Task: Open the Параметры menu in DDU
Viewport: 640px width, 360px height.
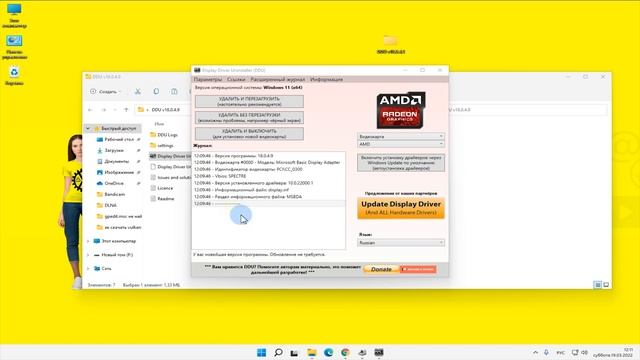Action: (x=207, y=80)
